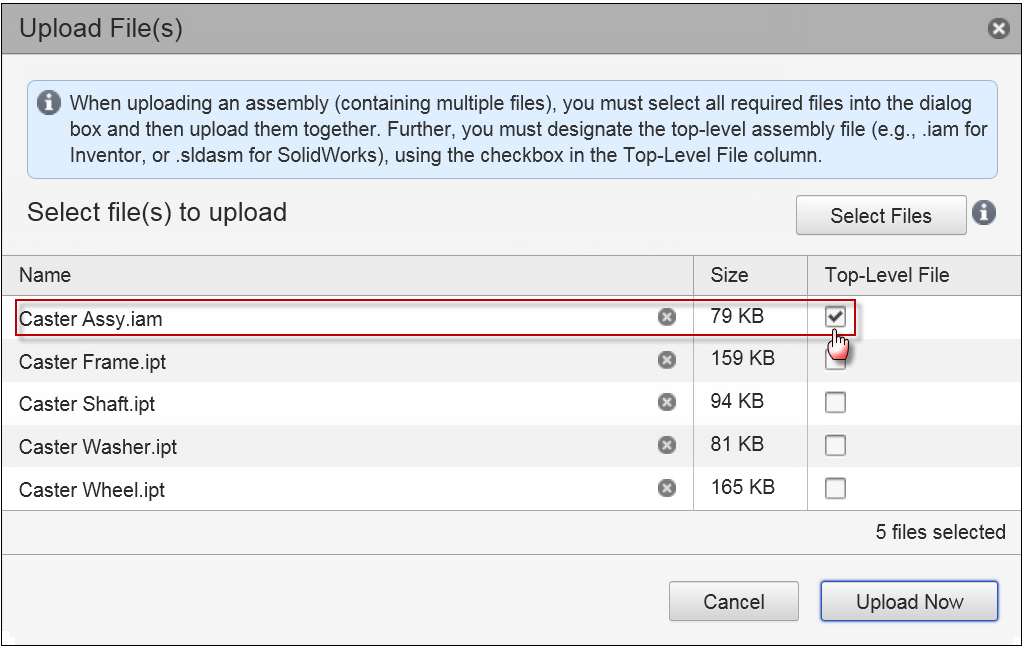Remove Caster Frame.ipt from the upload list
1022x646 pixels.
click(x=666, y=360)
